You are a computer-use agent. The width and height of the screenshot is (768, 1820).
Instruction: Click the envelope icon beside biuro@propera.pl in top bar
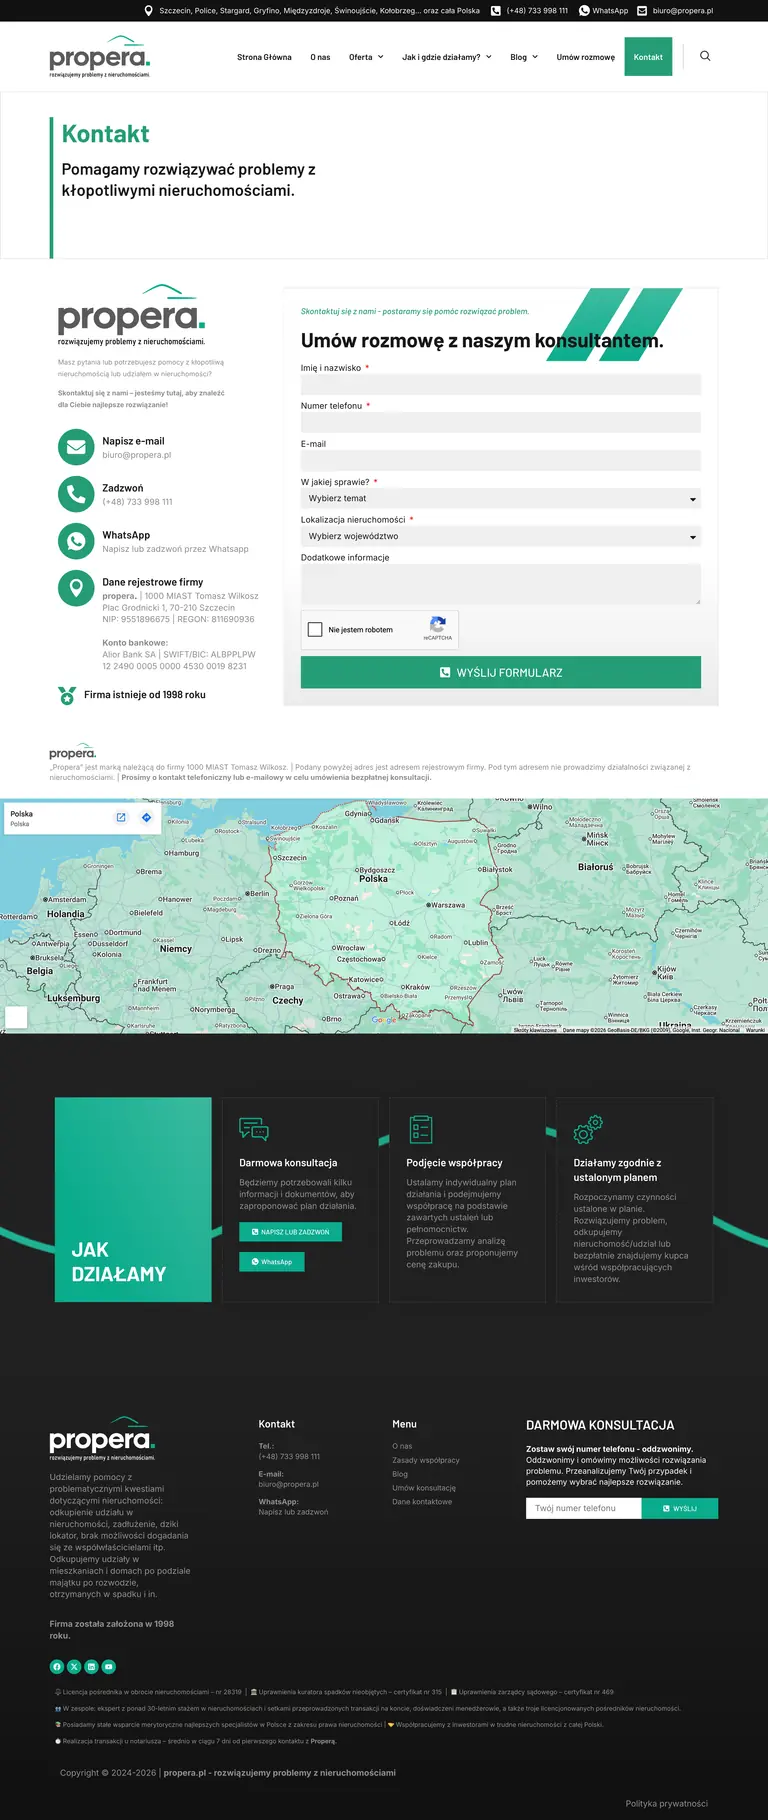pos(642,11)
